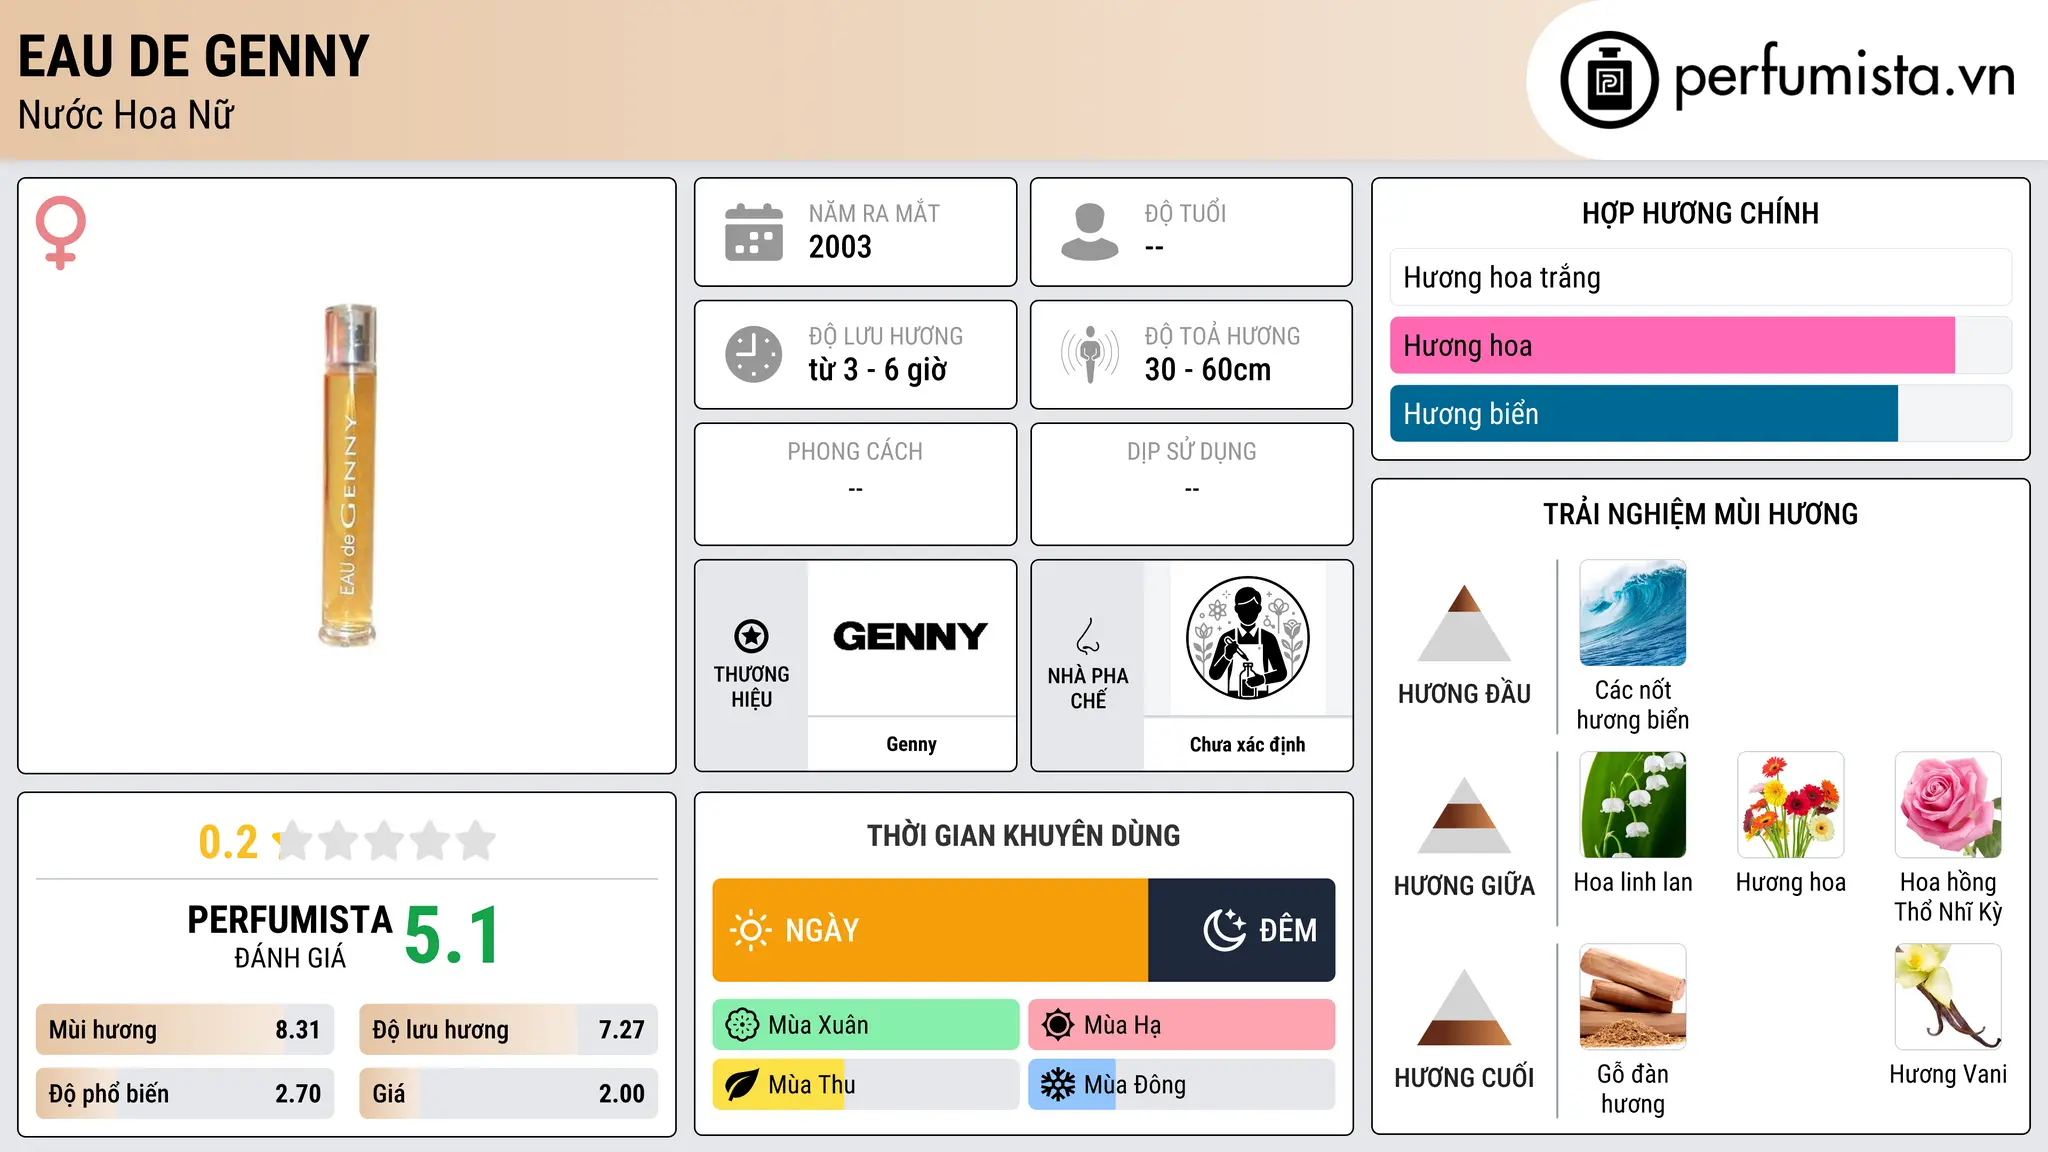Click the Hương cuối pyramid icon
Viewport: 2048px width, 1152px height.
click(x=1464, y=1007)
